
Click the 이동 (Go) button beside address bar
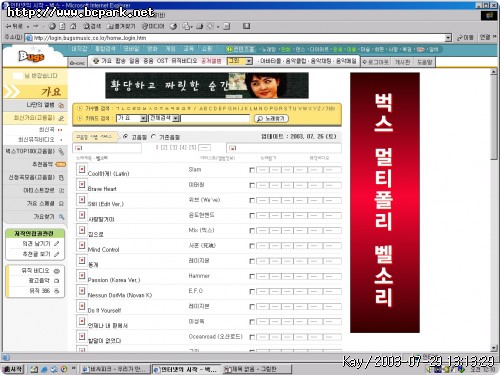(x=466, y=37)
